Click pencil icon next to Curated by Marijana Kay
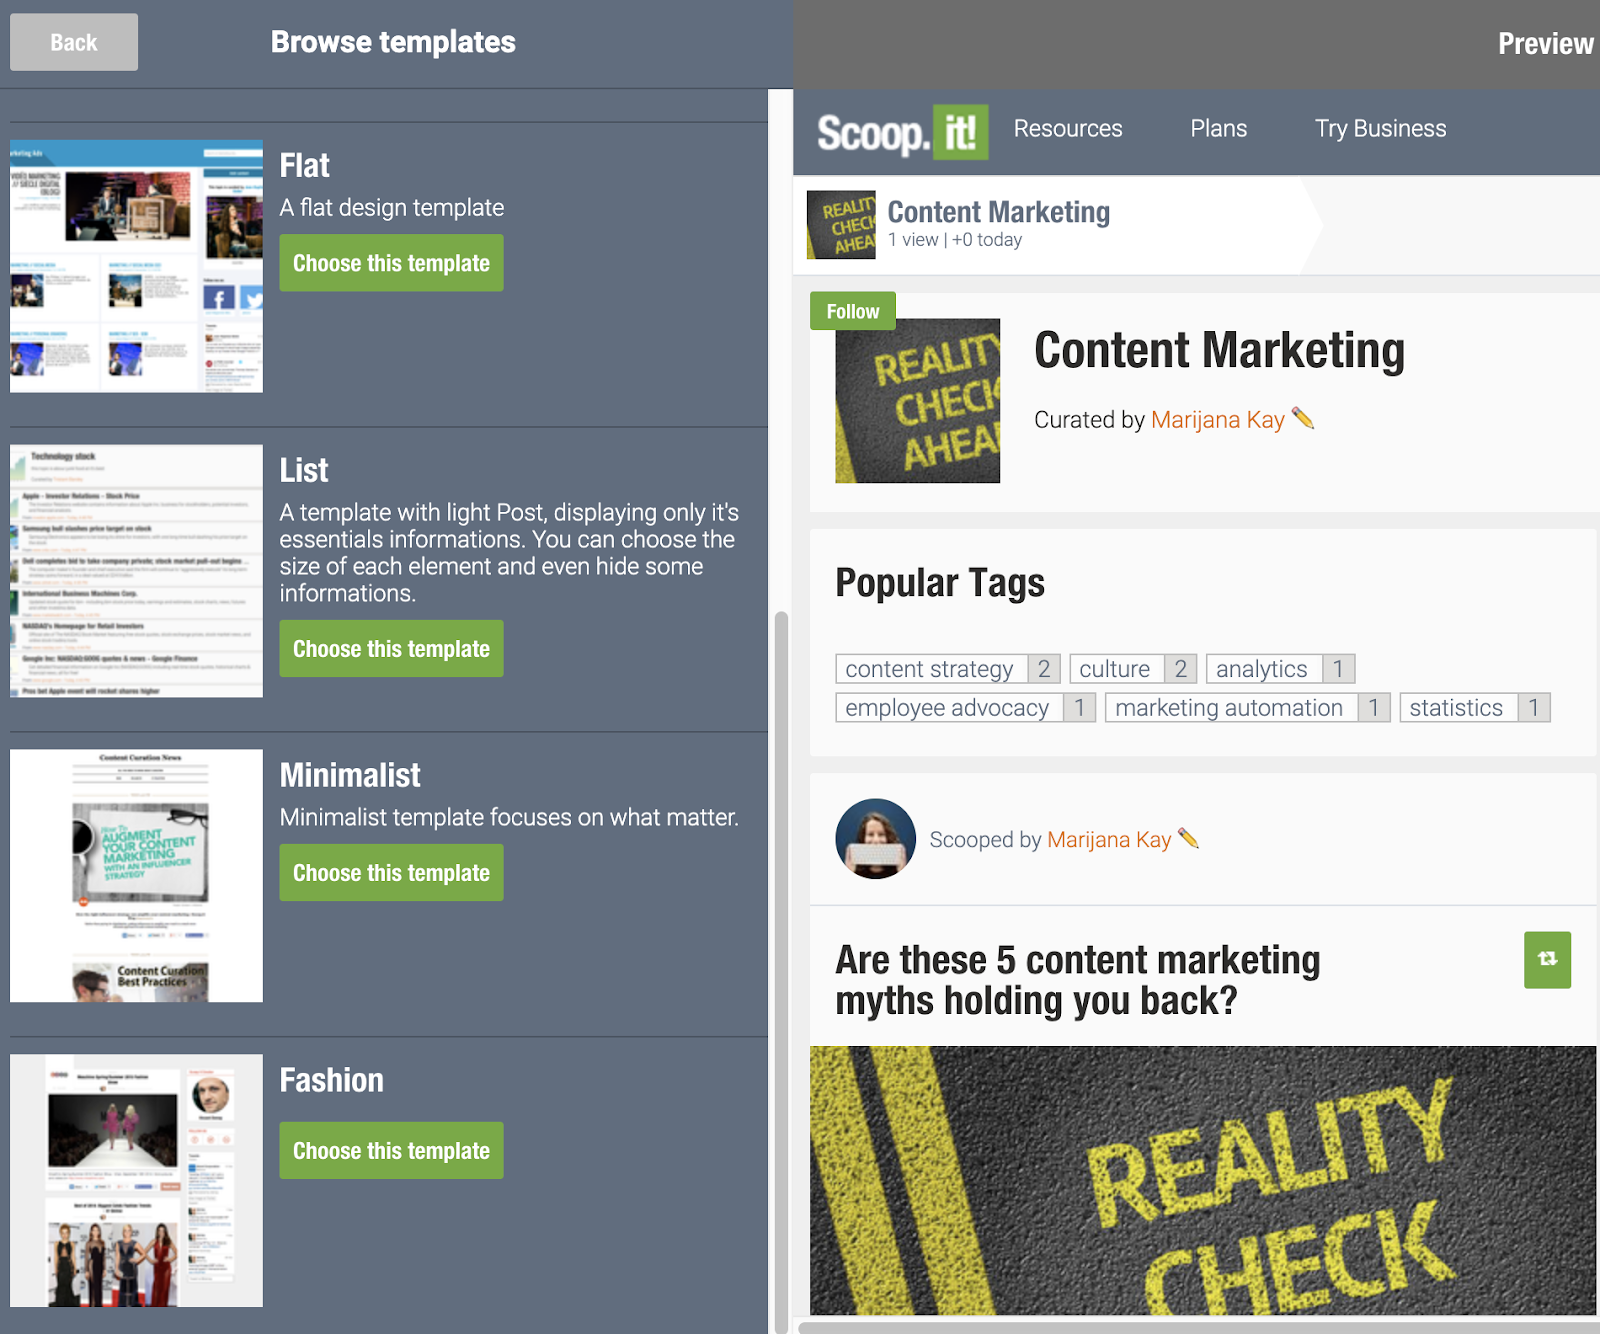Image resolution: width=1600 pixels, height=1334 pixels. [1302, 418]
